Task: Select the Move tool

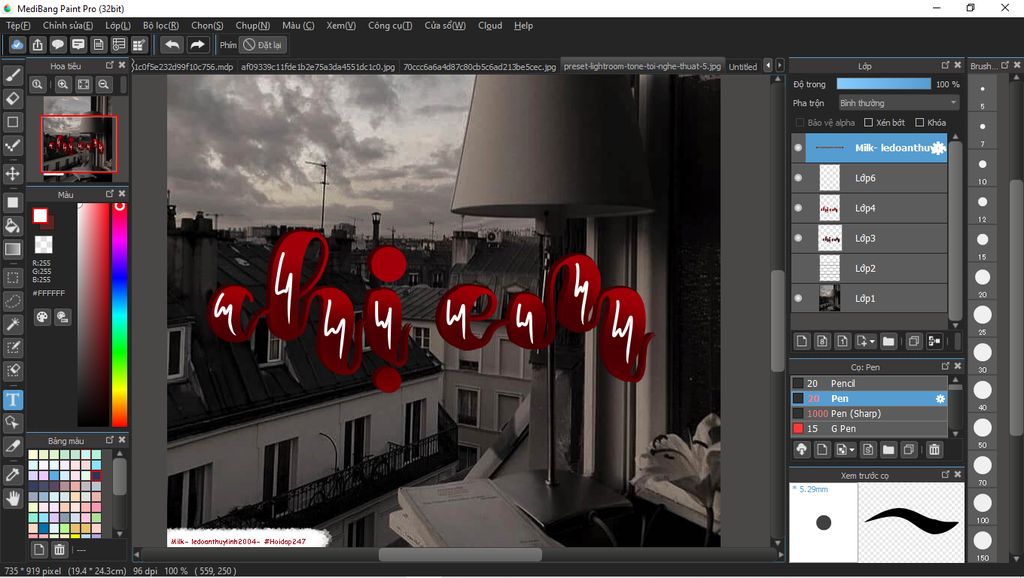Action: 12,174
